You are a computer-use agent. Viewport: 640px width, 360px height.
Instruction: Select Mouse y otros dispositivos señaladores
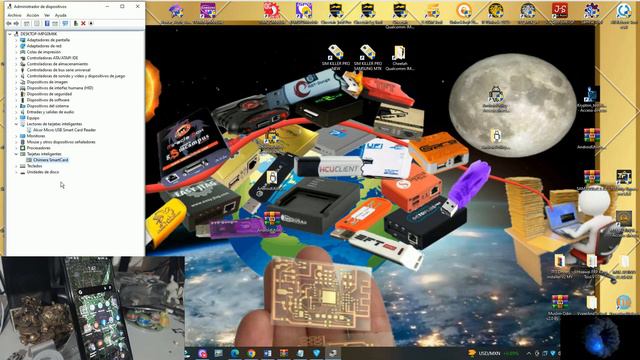click(58, 142)
